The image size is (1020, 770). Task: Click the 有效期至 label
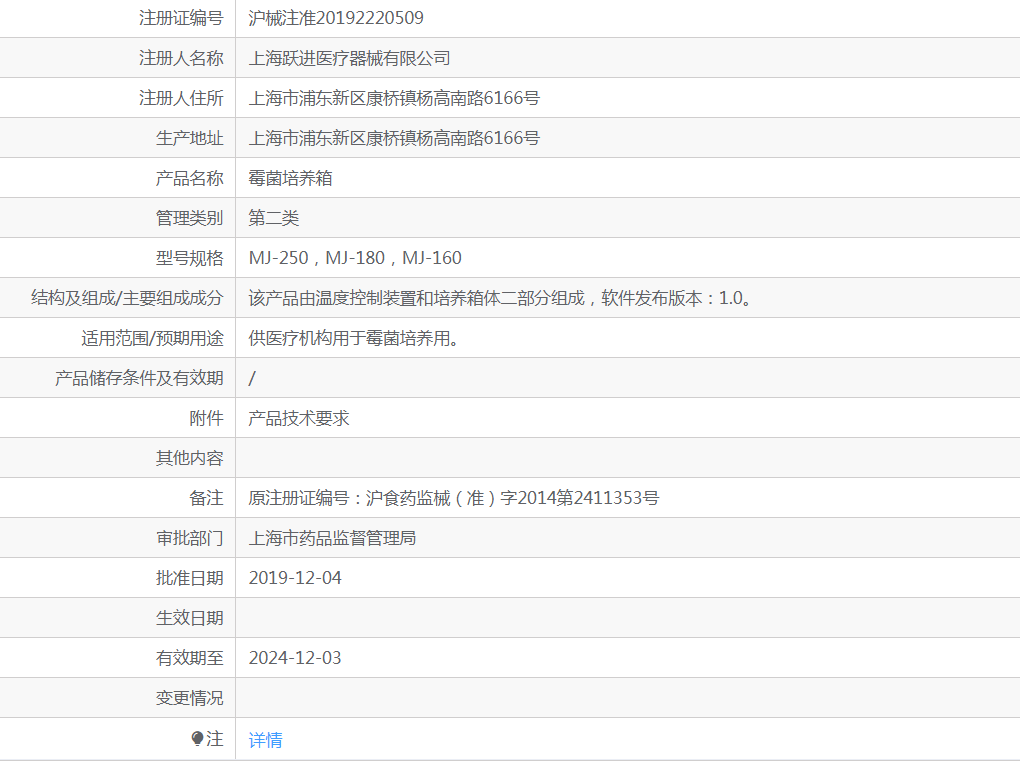[189, 658]
